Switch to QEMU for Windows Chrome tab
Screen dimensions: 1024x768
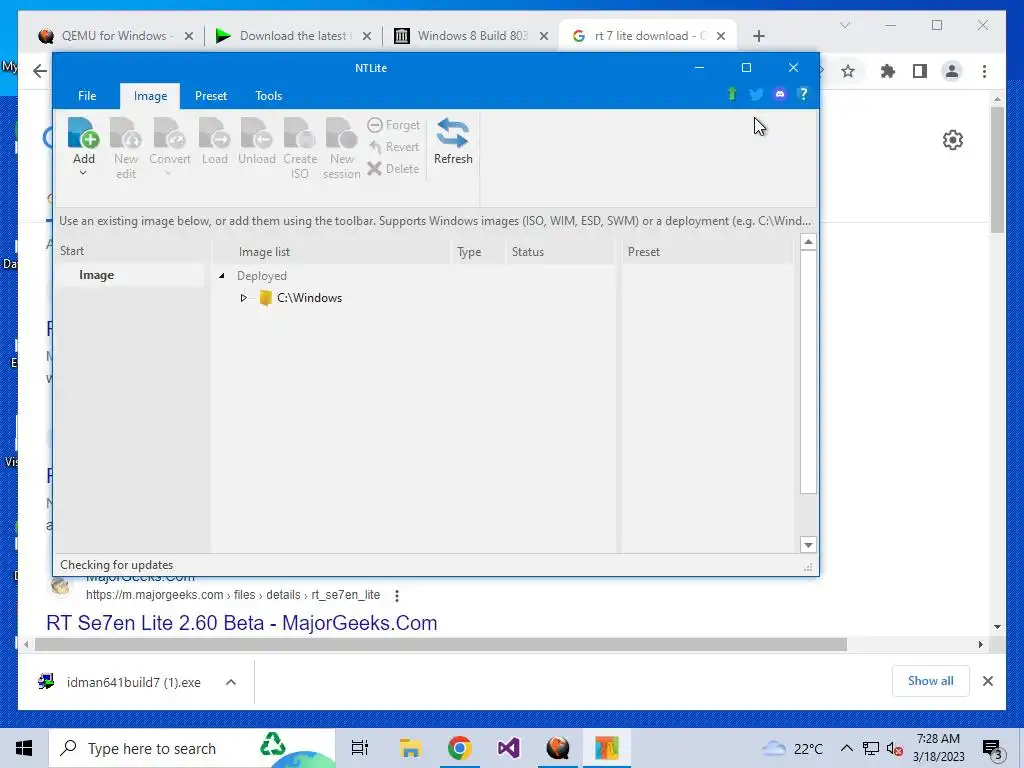pyautogui.click(x=116, y=36)
